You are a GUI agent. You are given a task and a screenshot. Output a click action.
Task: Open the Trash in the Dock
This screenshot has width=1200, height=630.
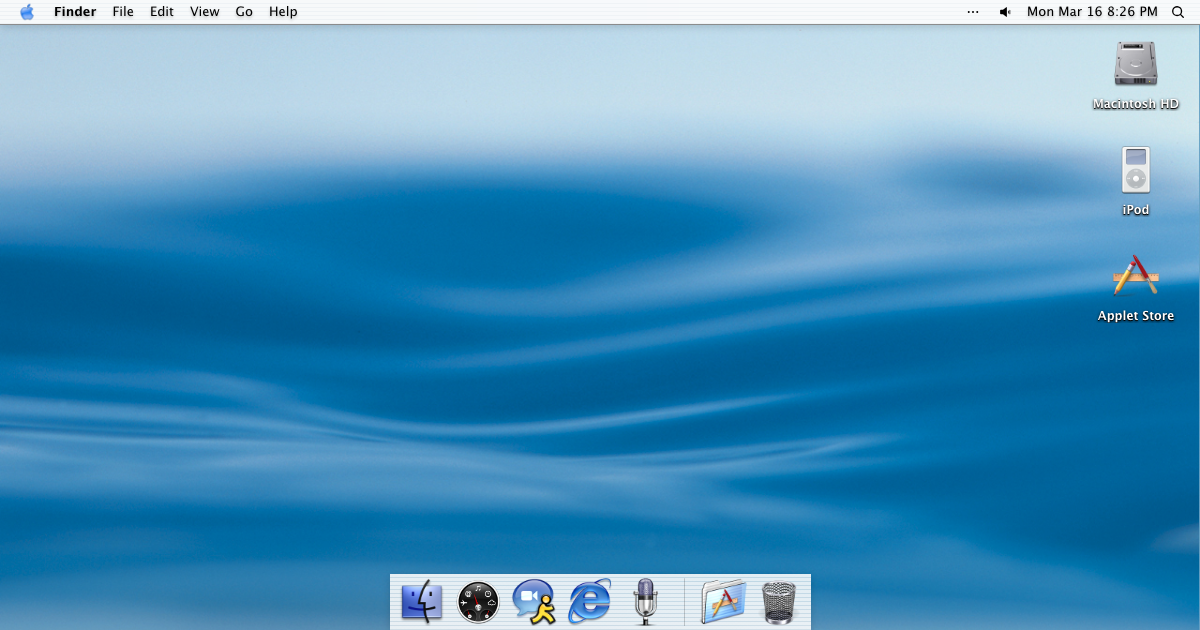778,602
